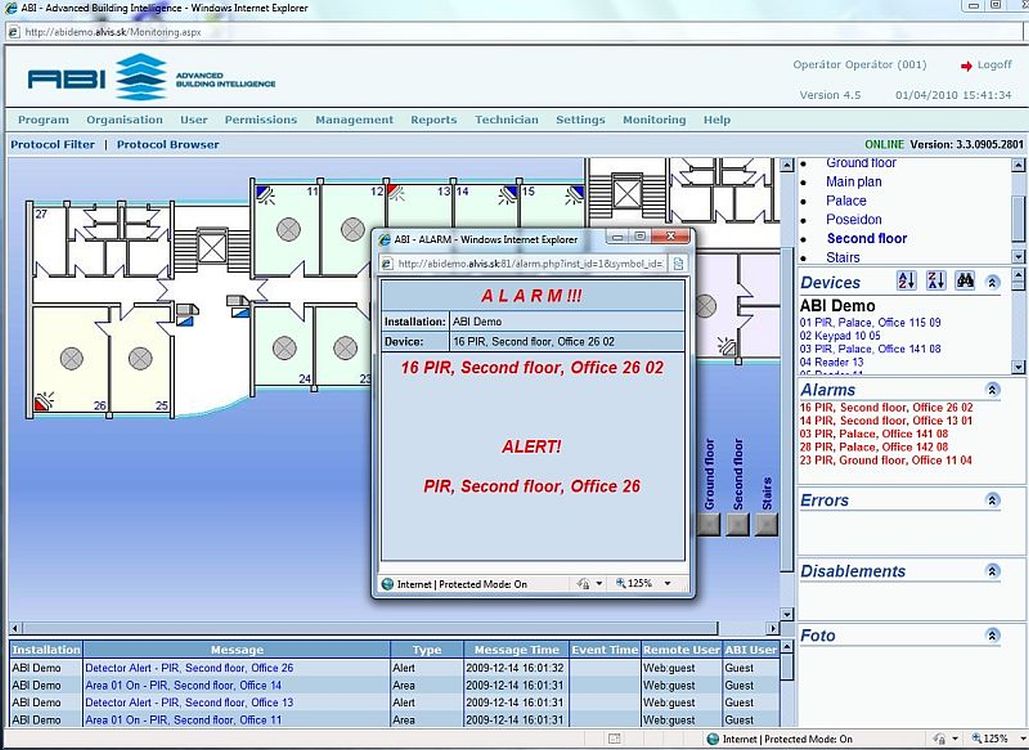Collapse the Errors panel
Viewport: 1029px width, 750px height.
click(x=992, y=500)
